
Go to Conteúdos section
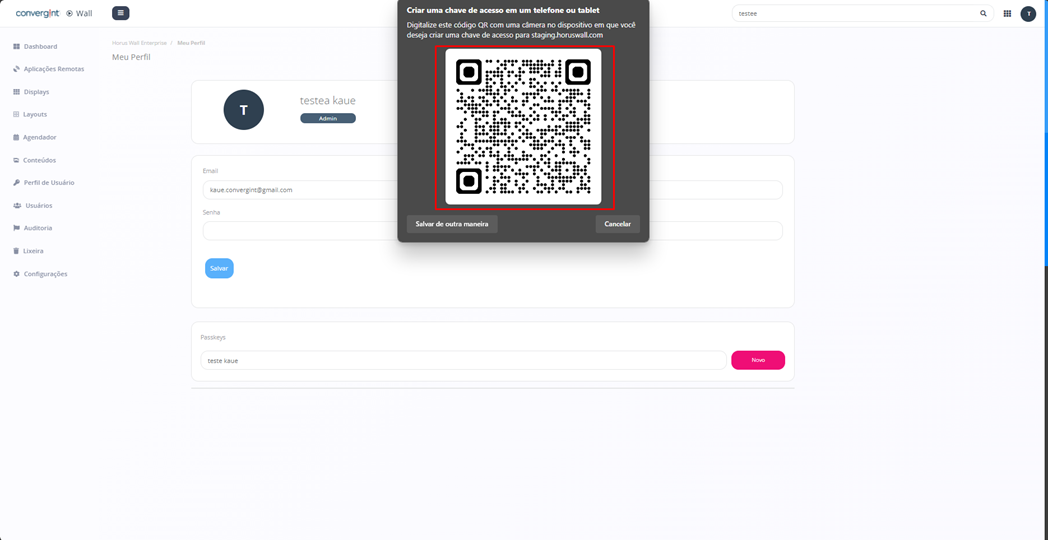tap(34, 160)
